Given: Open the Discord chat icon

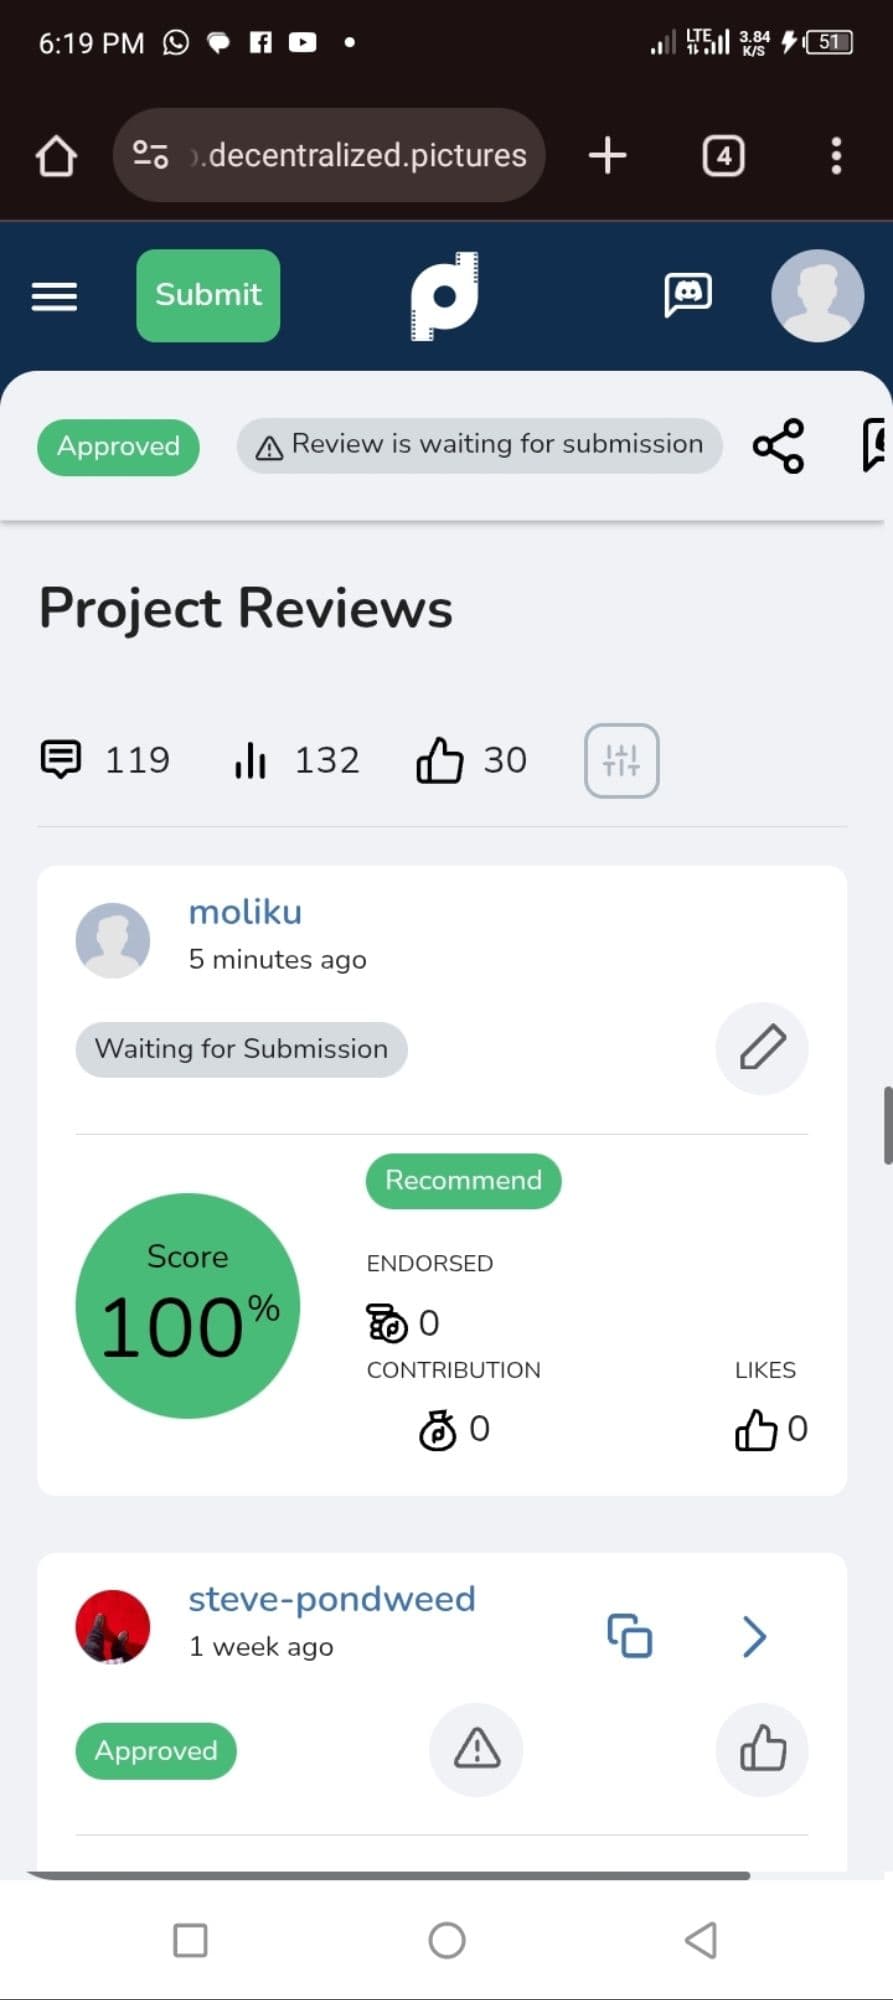Looking at the screenshot, I should click(x=688, y=295).
